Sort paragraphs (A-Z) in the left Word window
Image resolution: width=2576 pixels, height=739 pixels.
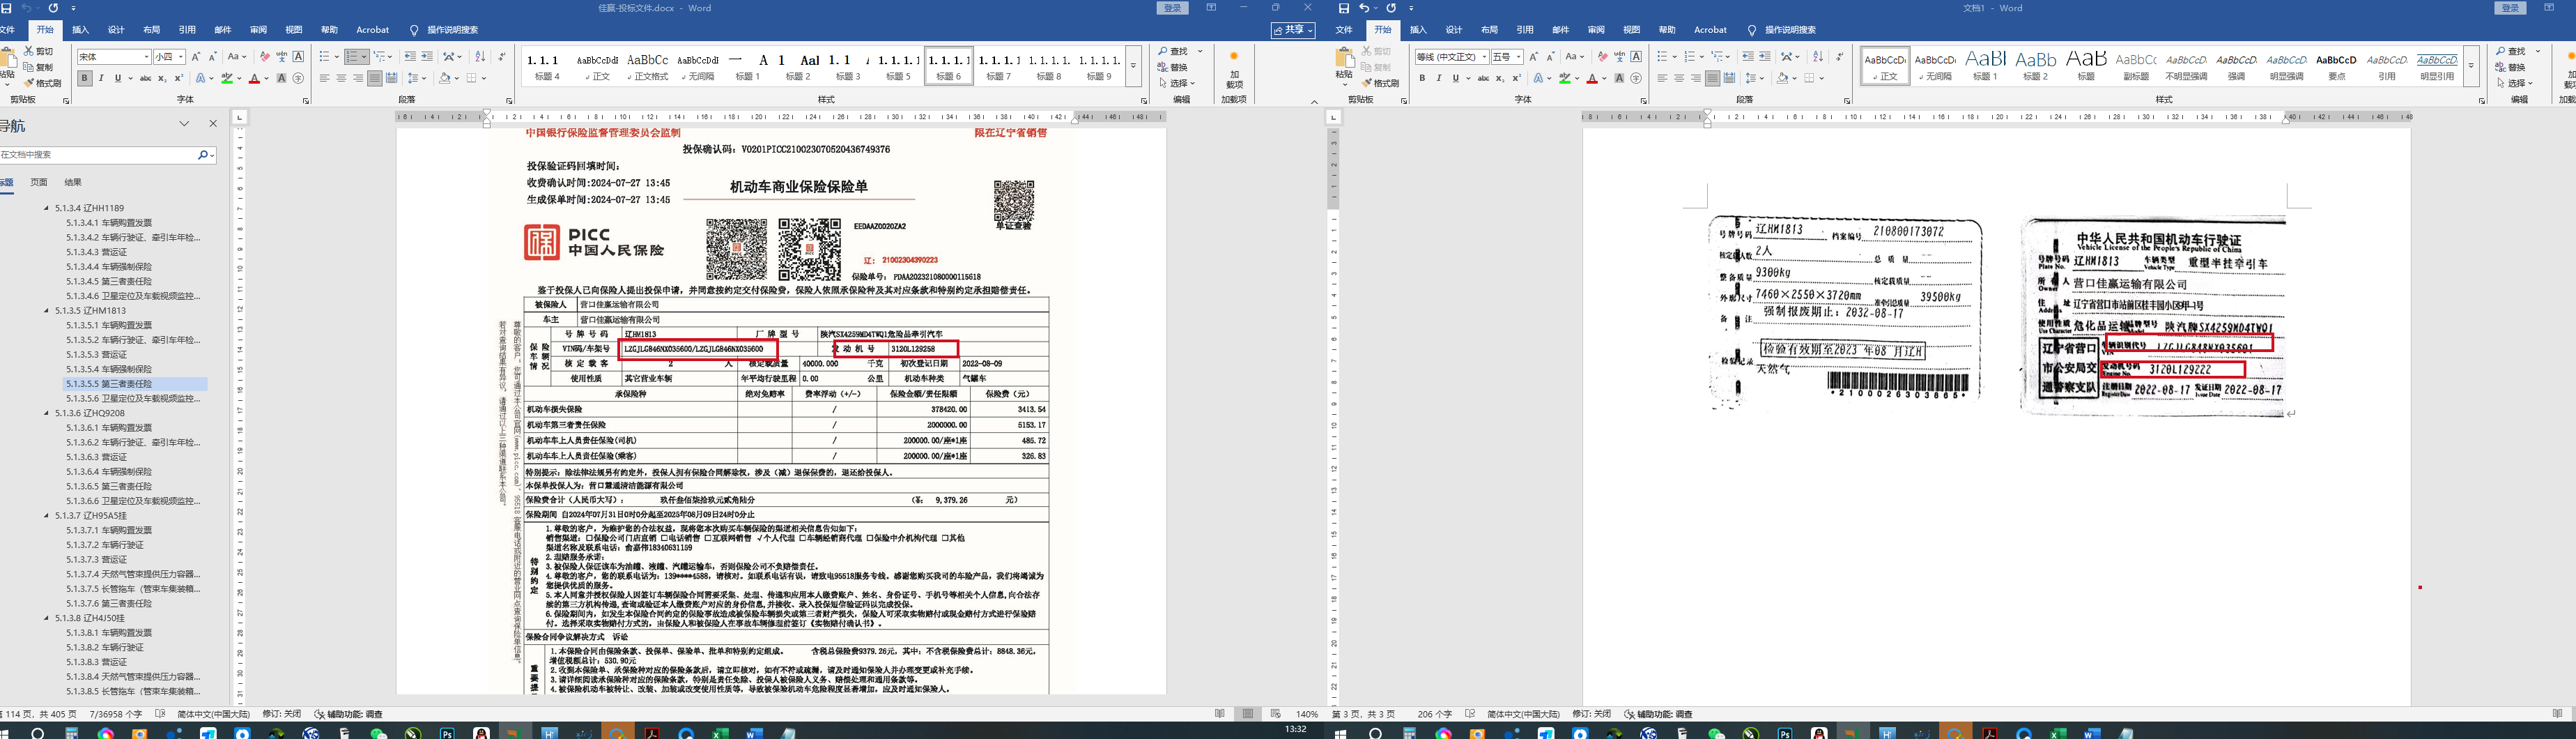[480, 57]
